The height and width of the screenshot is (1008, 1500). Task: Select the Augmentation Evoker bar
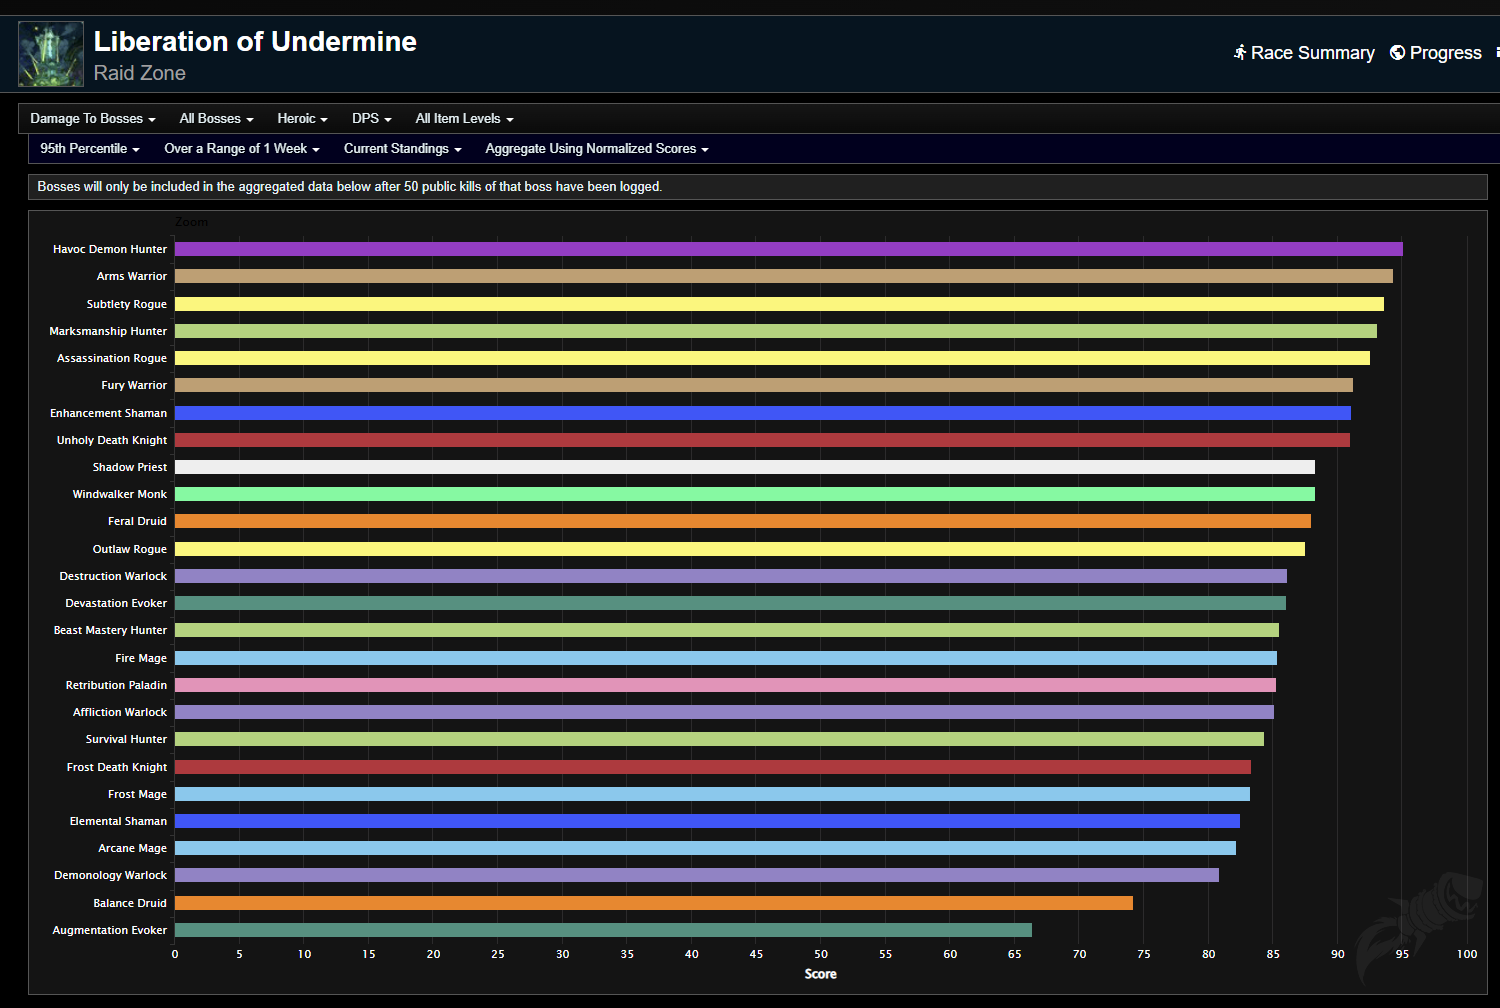(603, 930)
